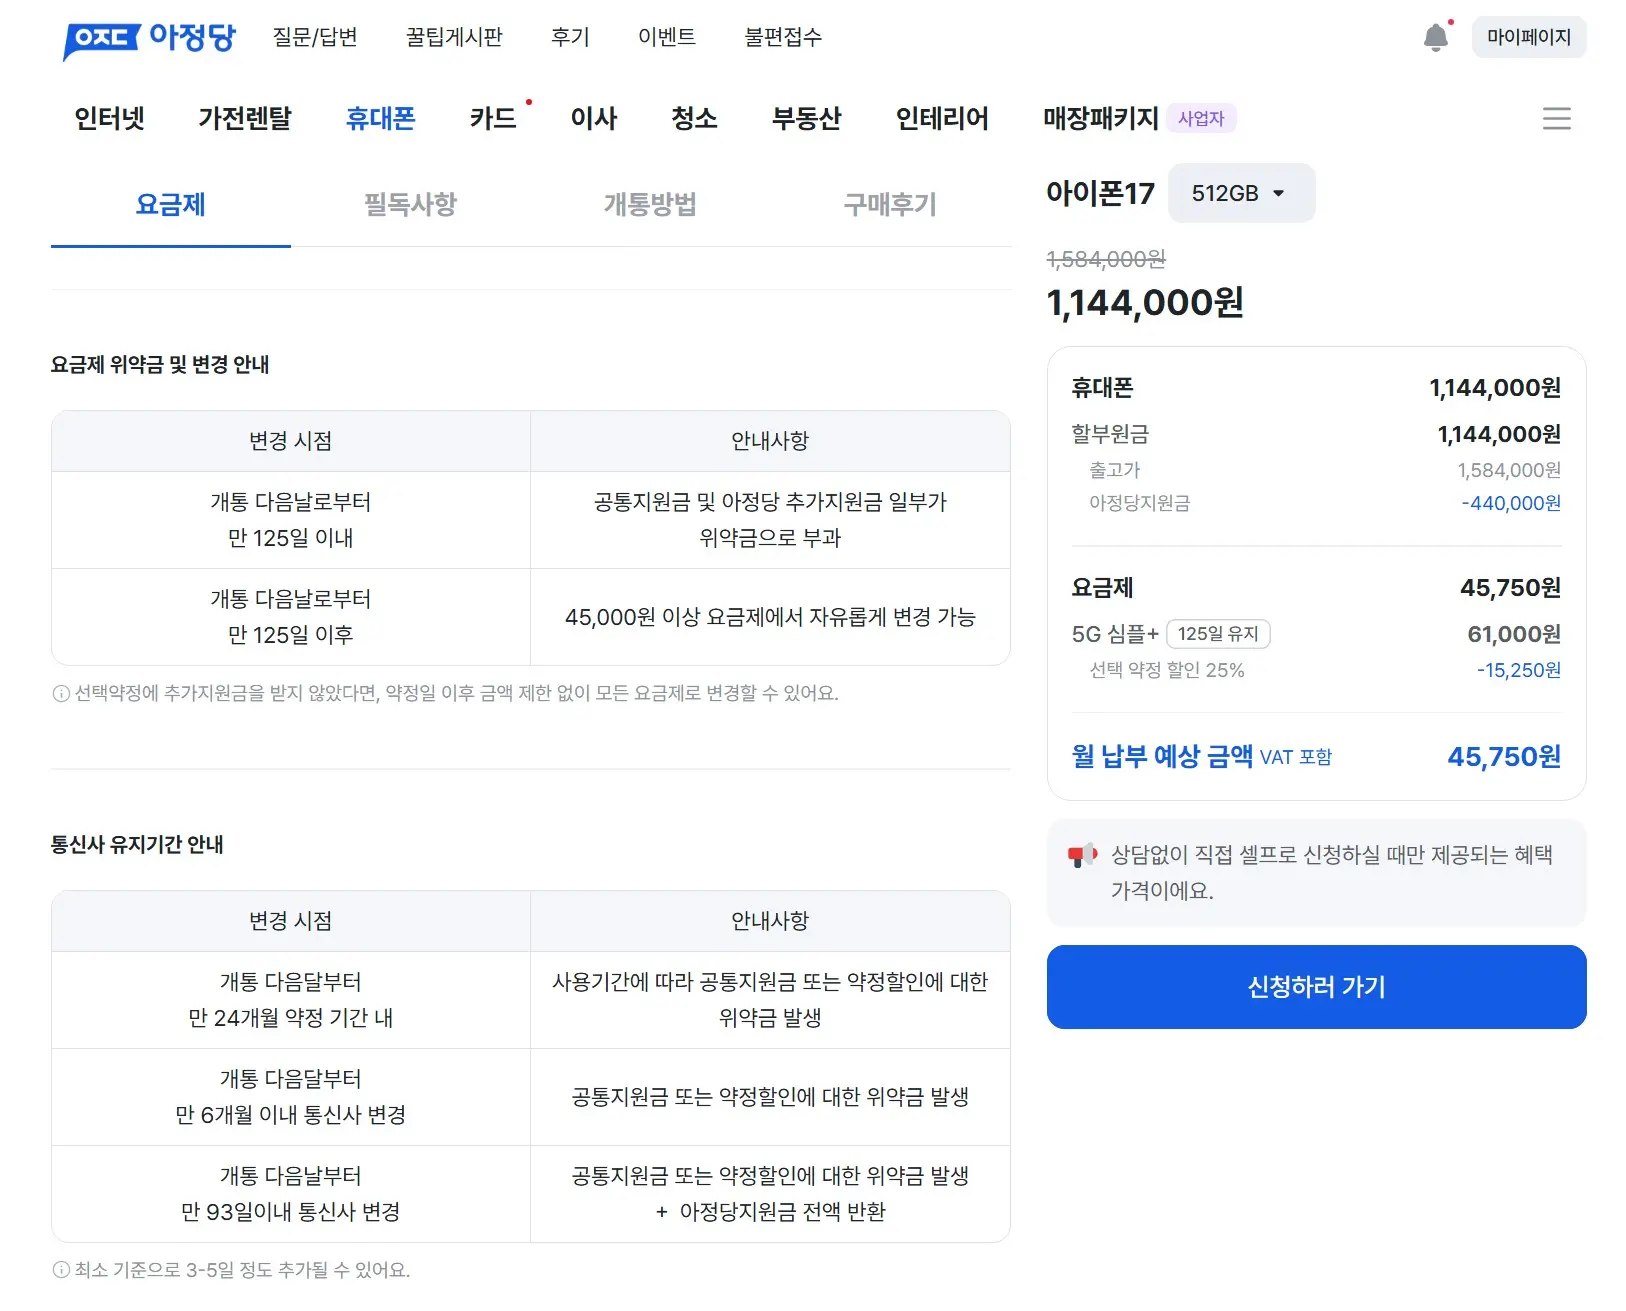Screen dimensions: 1626x1311
Task: Open the 이벤트 page
Action: (667, 37)
